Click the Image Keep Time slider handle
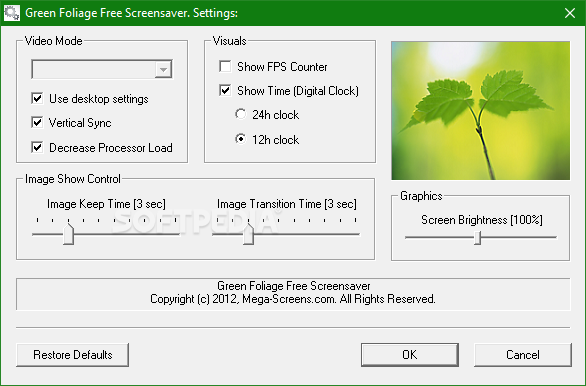The width and height of the screenshot is (586, 386). pos(68,234)
